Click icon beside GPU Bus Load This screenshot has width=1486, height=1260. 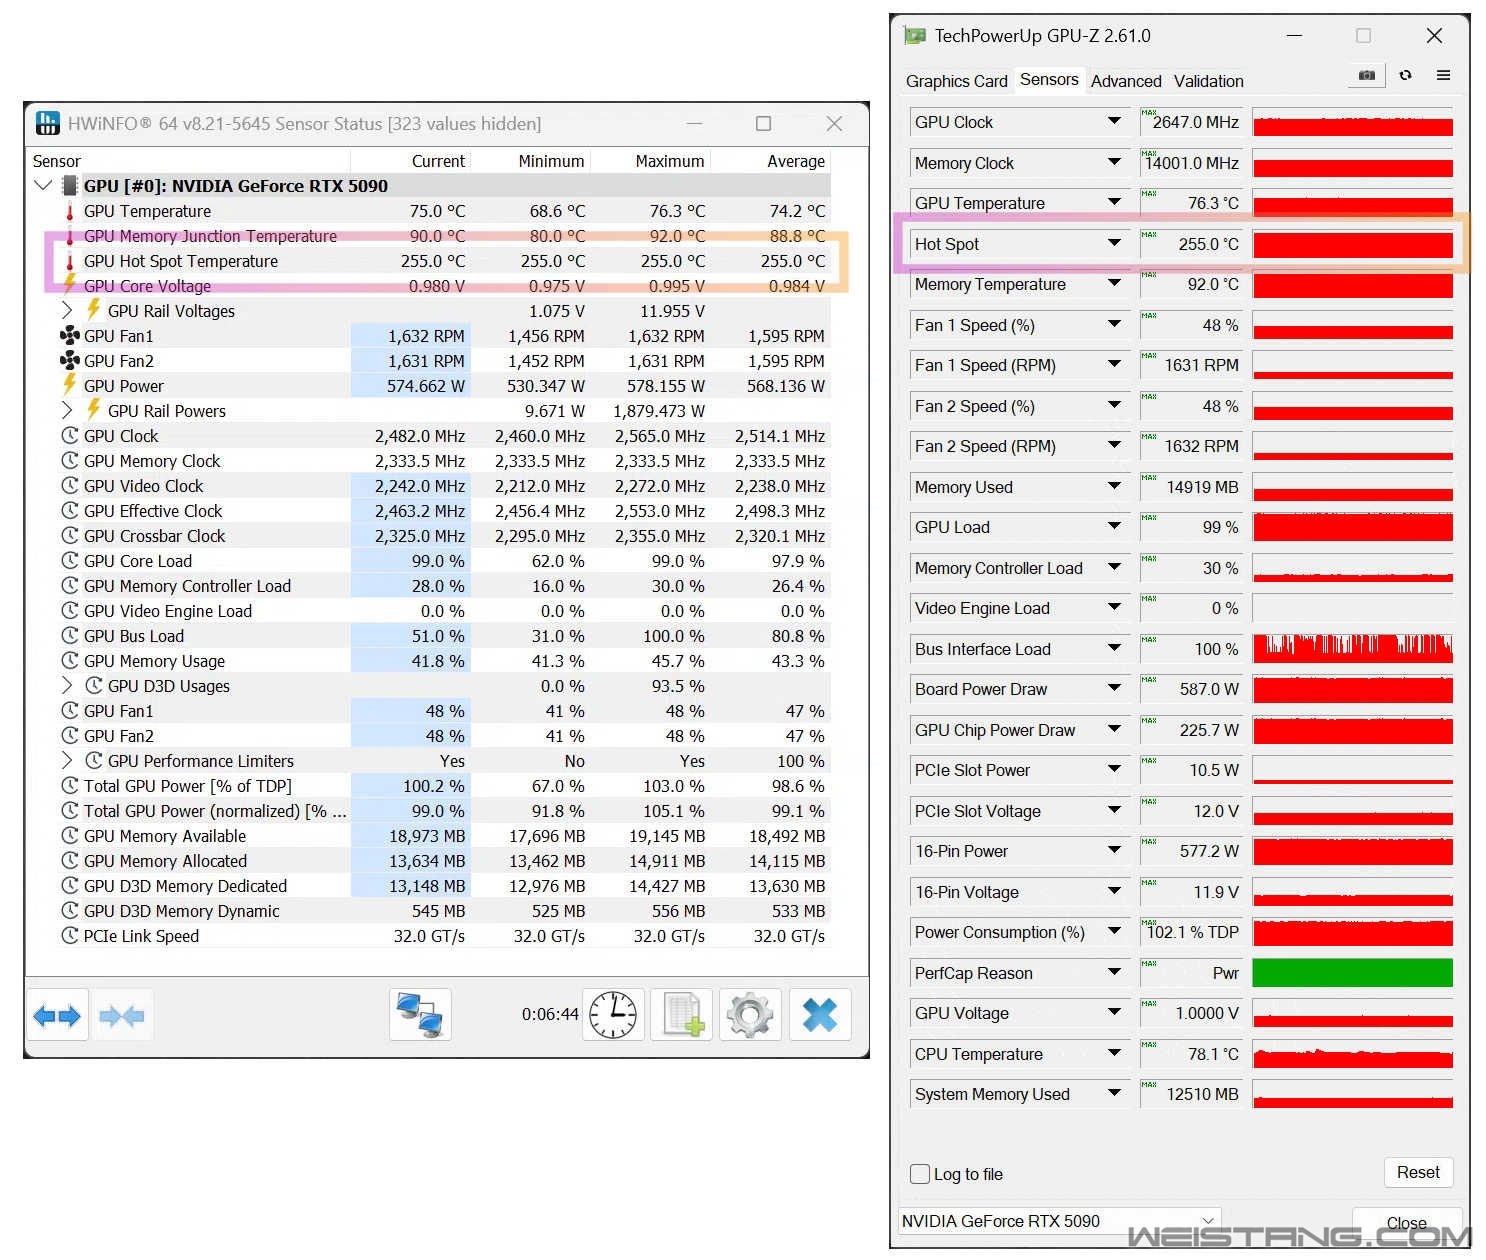(x=70, y=636)
